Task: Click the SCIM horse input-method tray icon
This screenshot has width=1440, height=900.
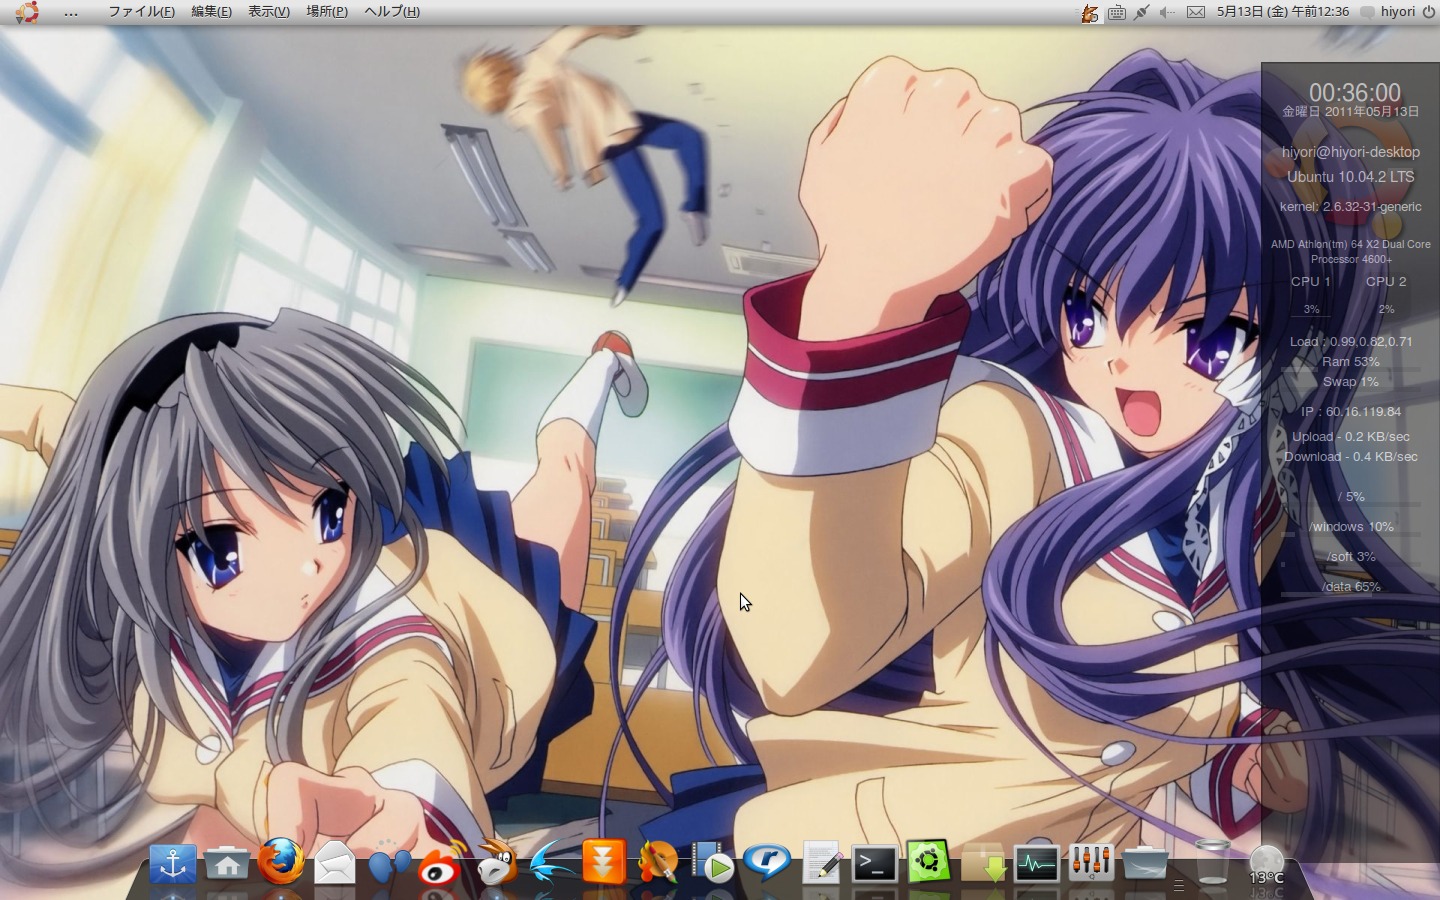Action: 1090,12
